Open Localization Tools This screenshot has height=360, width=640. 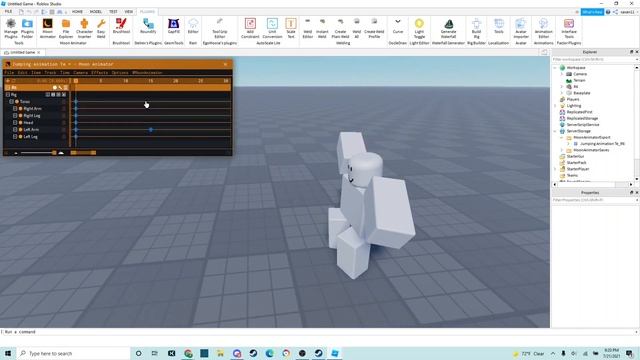point(499,26)
